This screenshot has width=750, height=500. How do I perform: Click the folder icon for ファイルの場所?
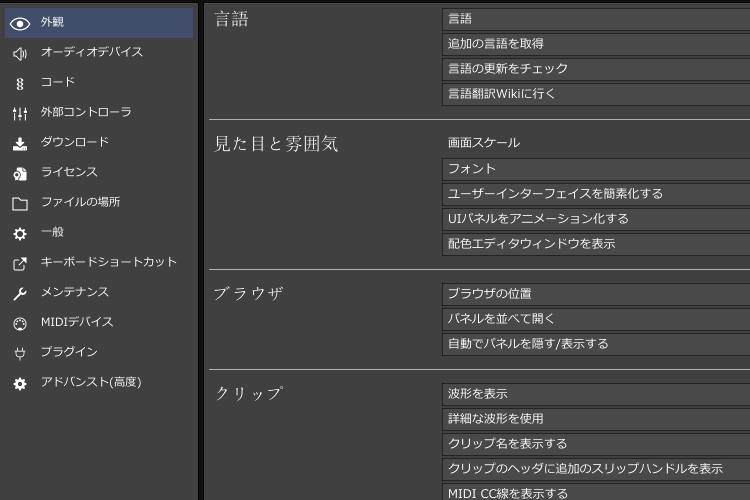(x=20, y=203)
